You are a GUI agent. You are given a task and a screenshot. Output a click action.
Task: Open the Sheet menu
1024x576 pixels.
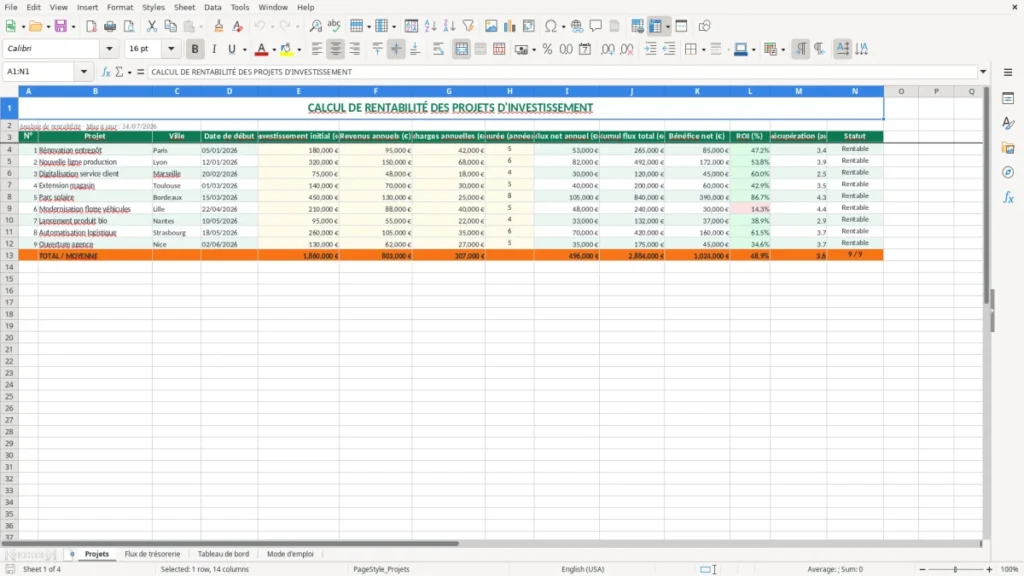(x=184, y=7)
